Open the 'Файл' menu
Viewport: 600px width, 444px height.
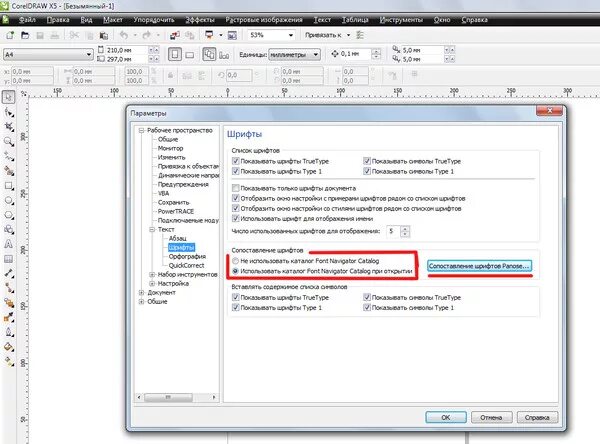point(27,20)
